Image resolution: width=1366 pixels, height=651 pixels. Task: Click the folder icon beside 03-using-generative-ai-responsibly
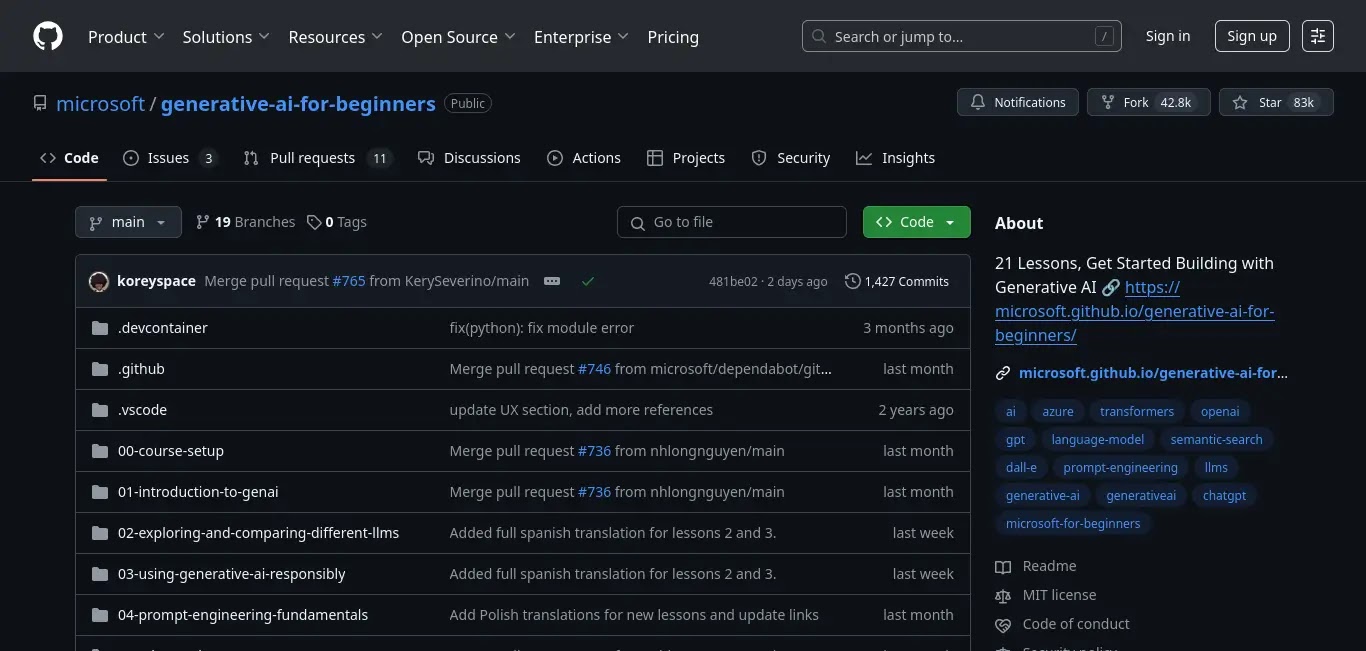coord(100,574)
